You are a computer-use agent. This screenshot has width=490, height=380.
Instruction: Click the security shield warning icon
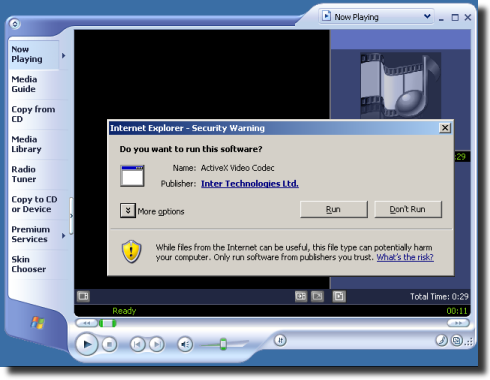click(131, 252)
